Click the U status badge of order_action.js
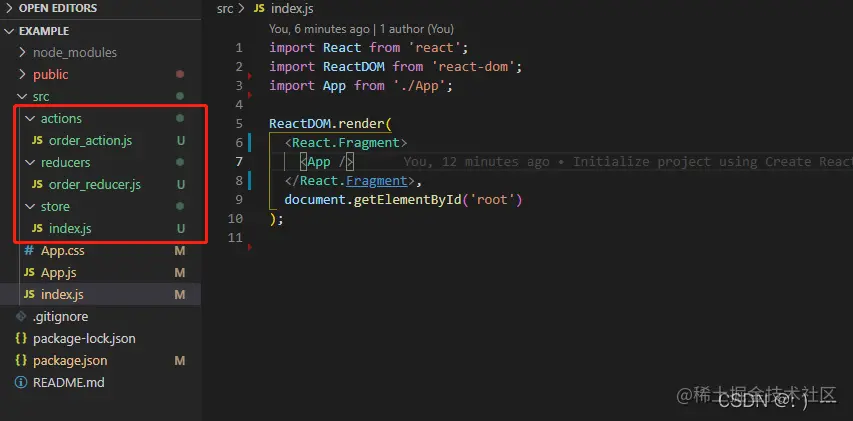 pos(181,141)
